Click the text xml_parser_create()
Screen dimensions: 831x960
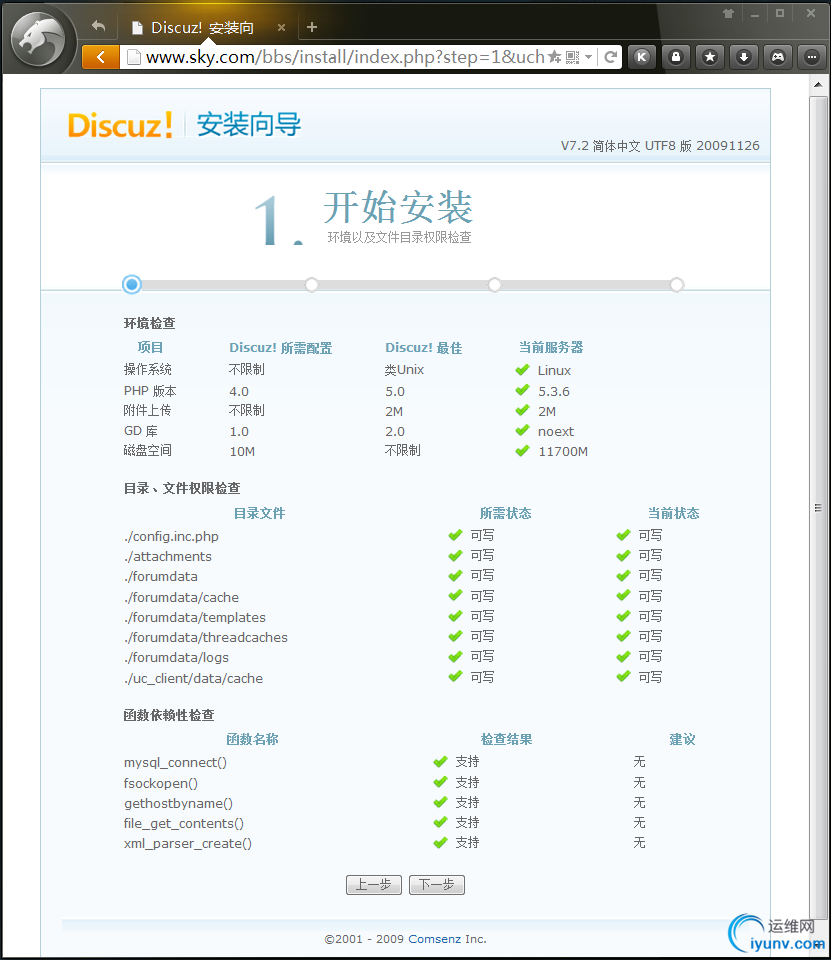click(188, 844)
